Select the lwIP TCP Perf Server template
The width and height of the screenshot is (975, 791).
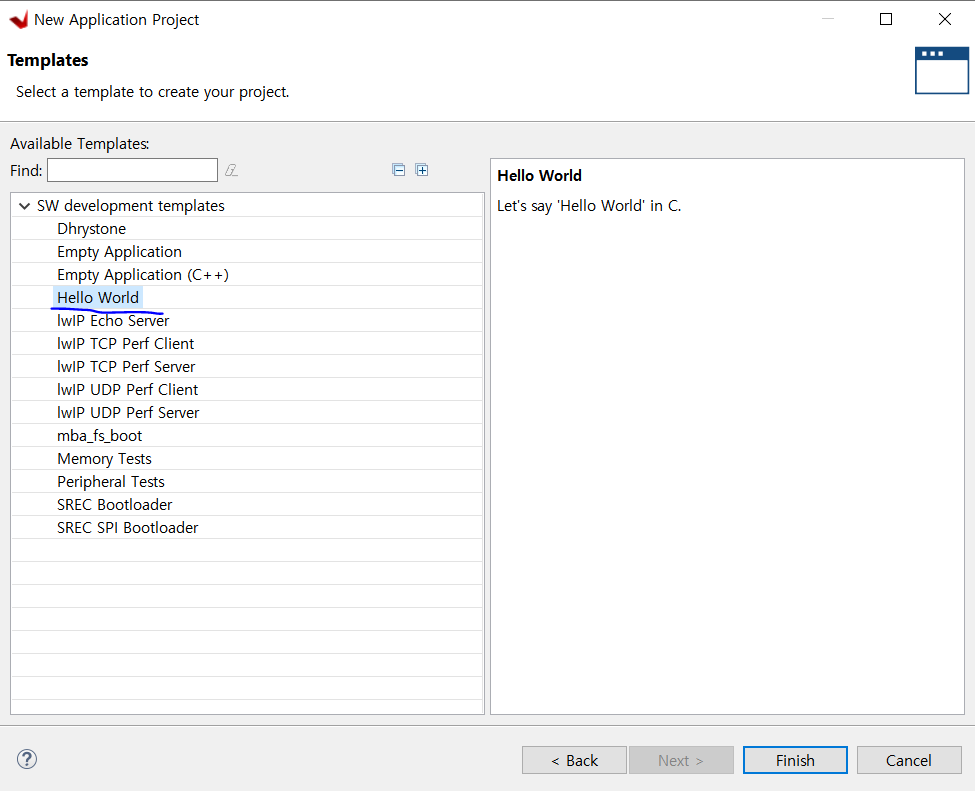[x=126, y=367]
